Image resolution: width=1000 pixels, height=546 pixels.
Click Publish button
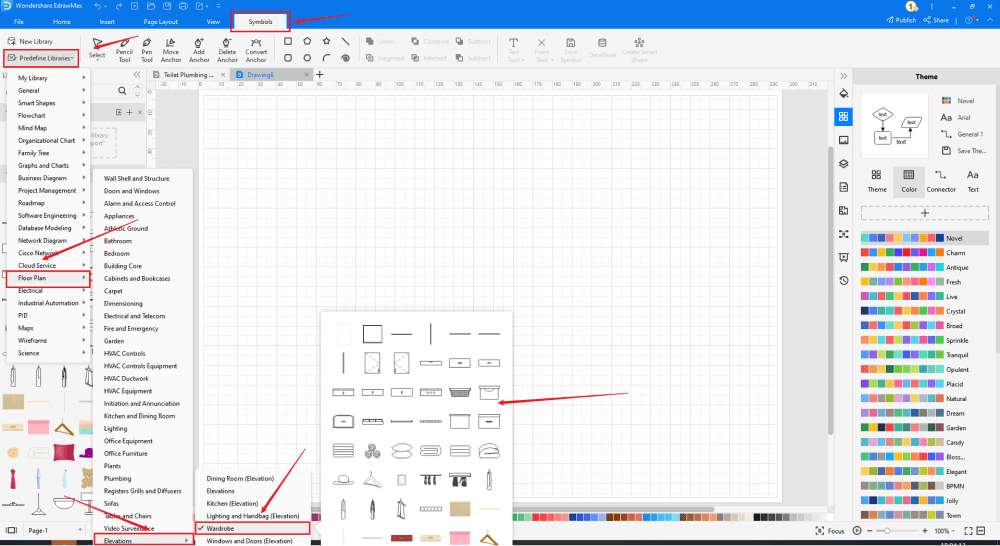tap(901, 20)
